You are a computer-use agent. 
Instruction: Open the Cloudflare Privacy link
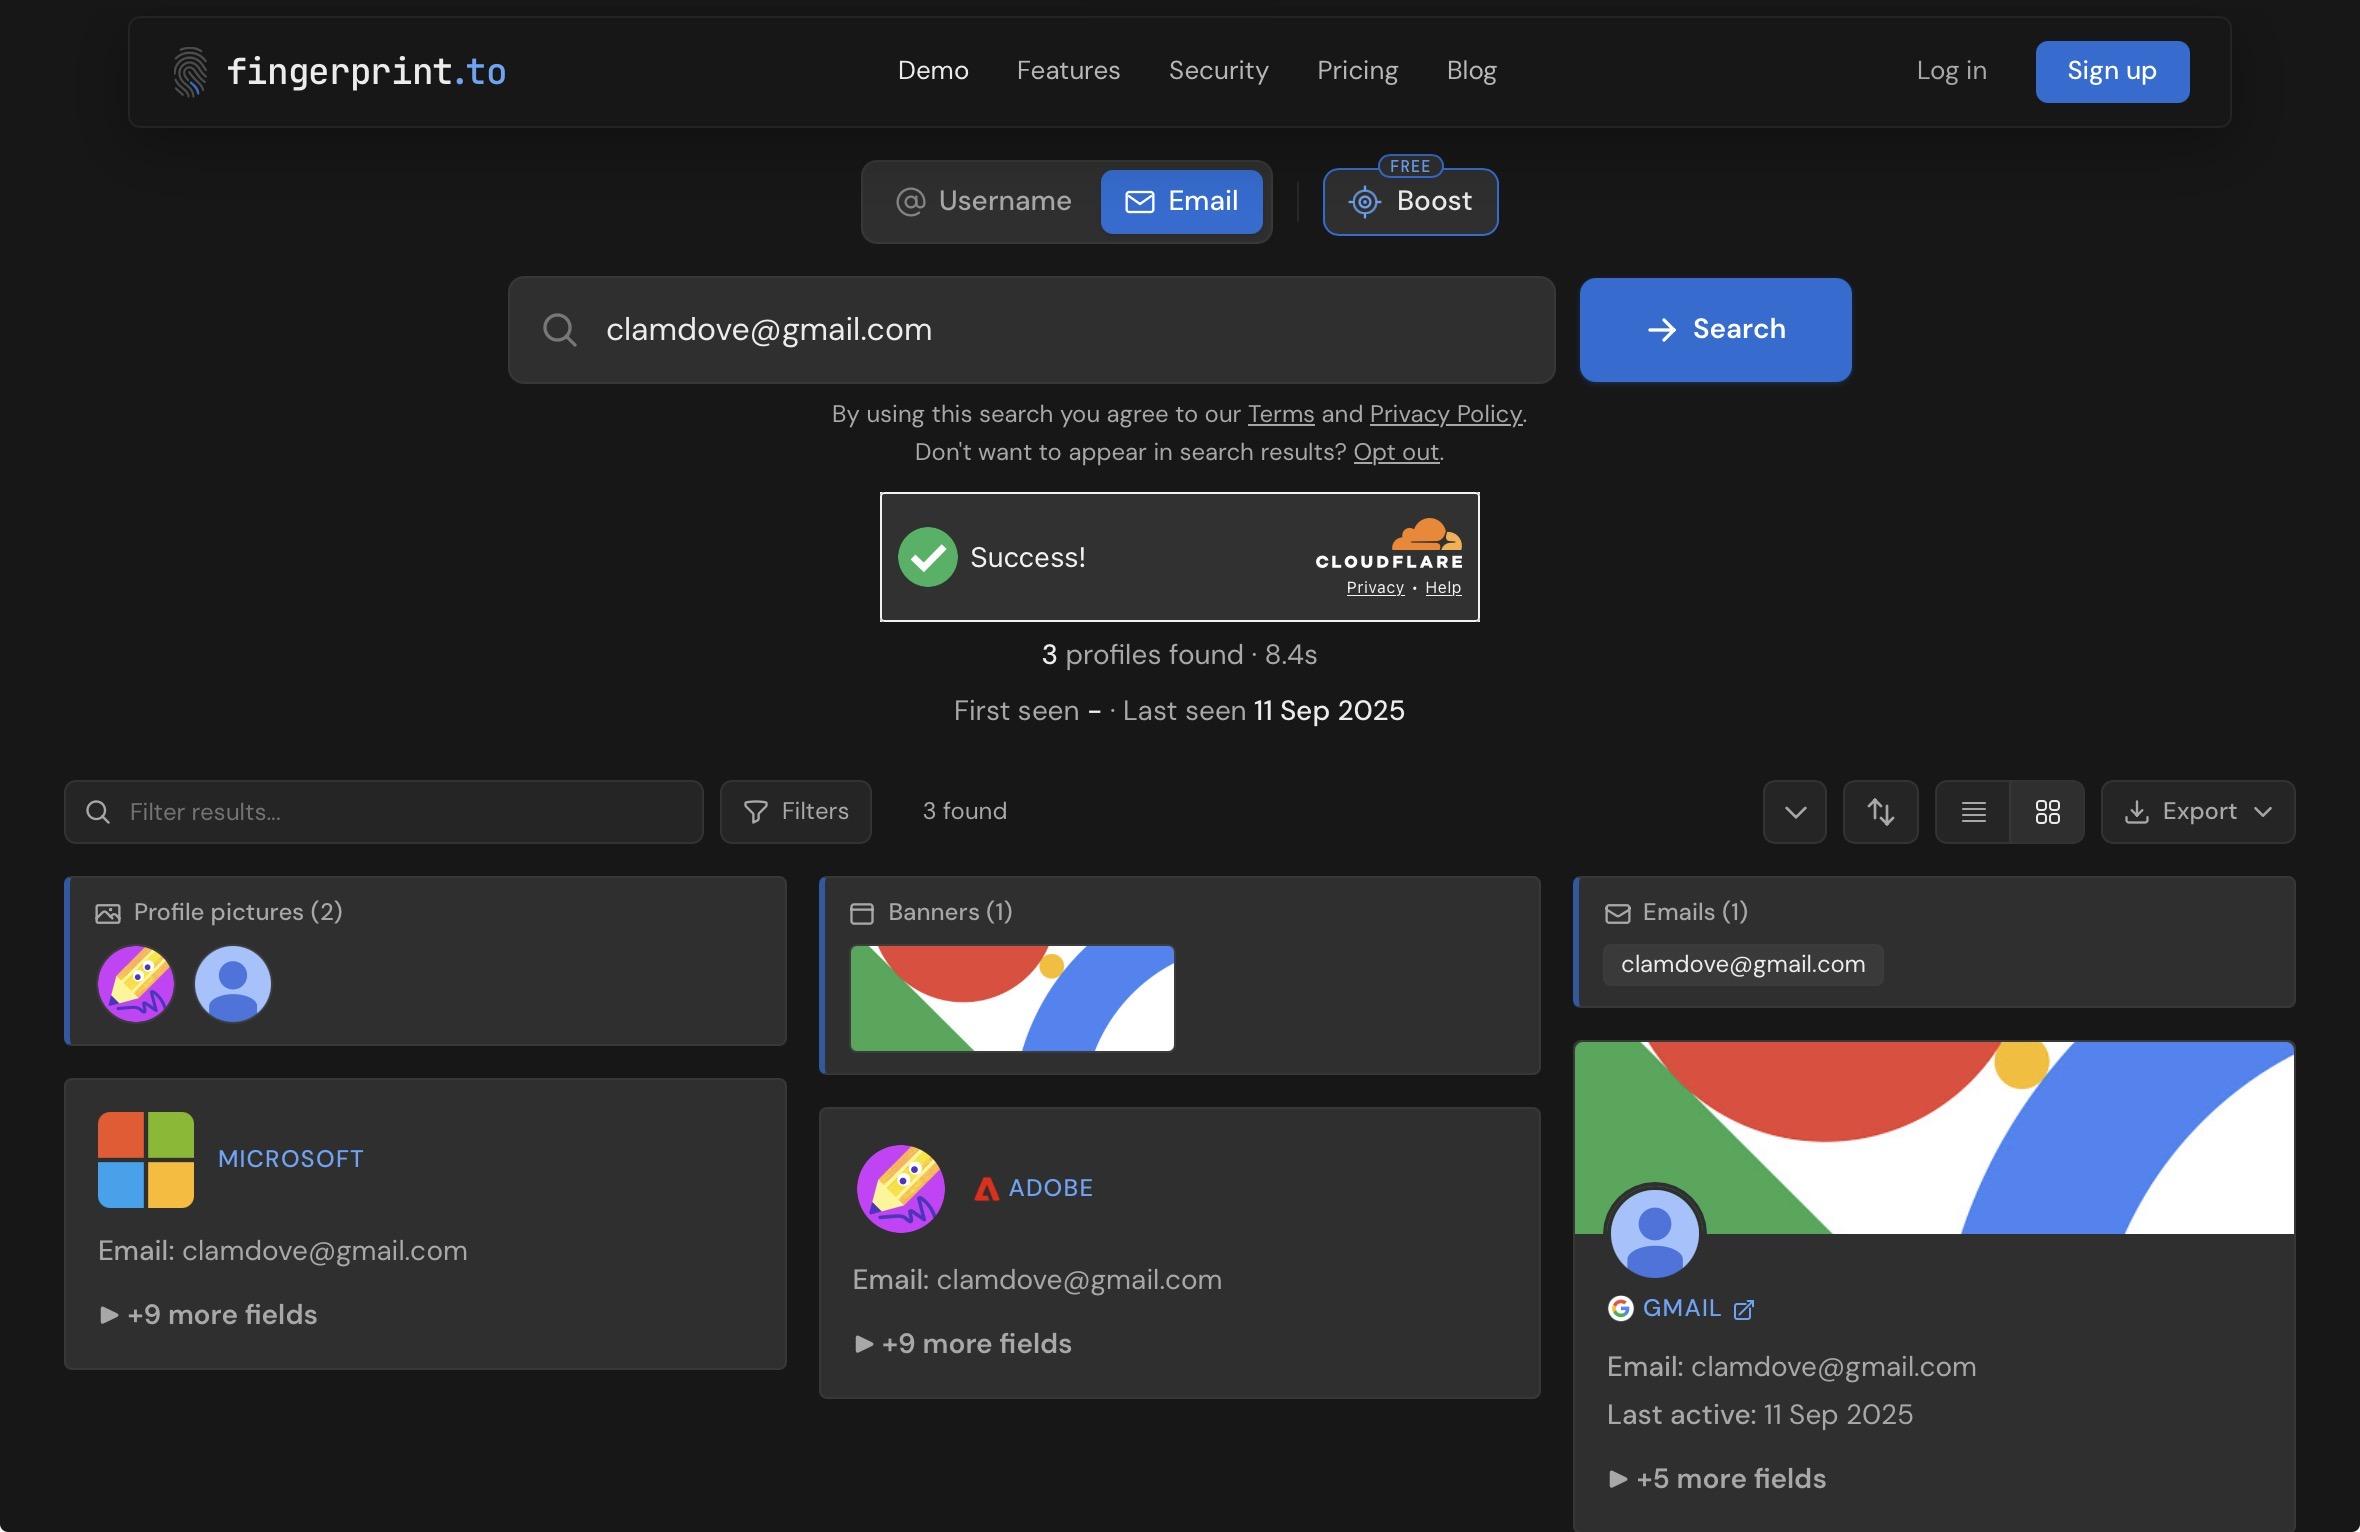[1375, 588]
